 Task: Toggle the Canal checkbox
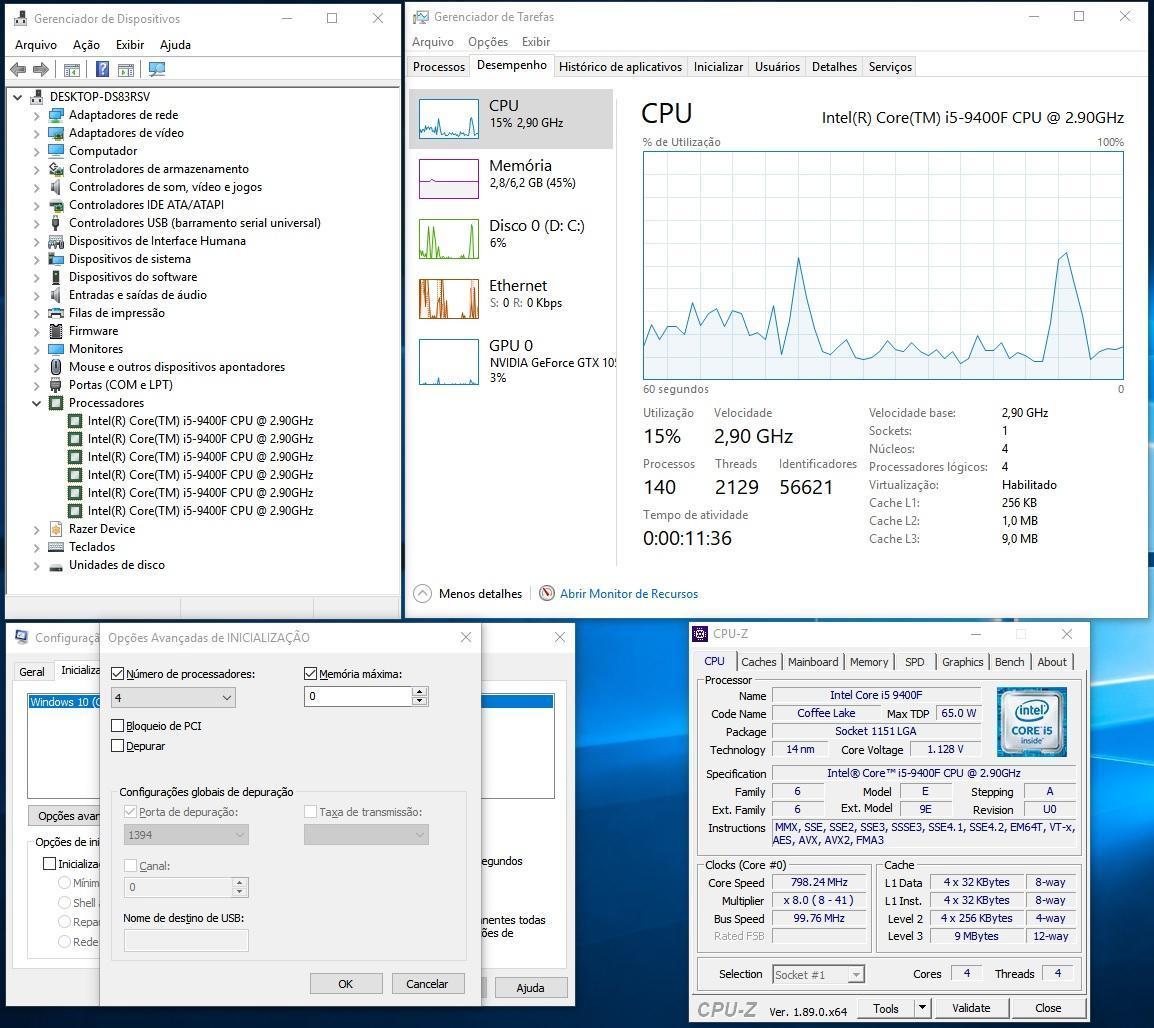click(x=130, y=866)
